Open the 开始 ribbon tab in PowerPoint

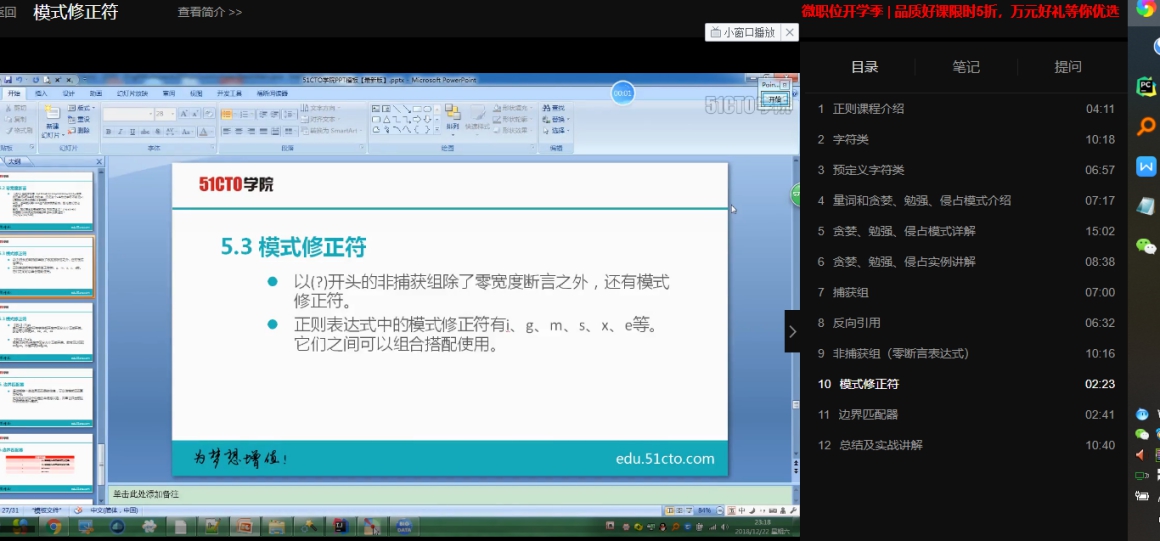(x=14, y=93)
